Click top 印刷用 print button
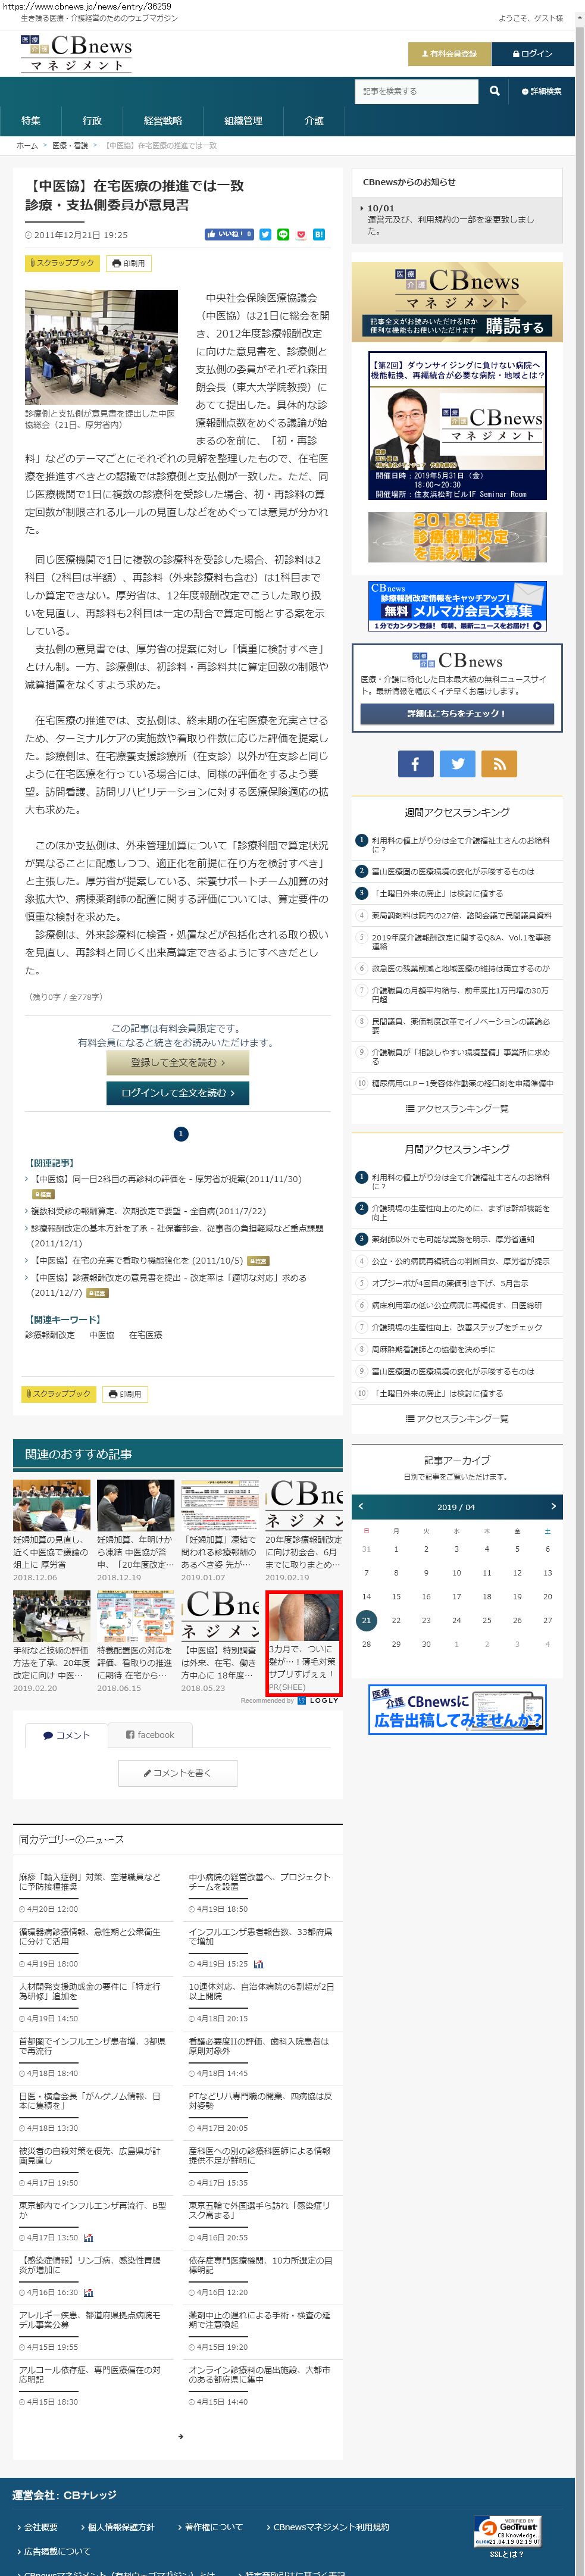Viewport: 585px width, 2576px height. pos(128,263)
